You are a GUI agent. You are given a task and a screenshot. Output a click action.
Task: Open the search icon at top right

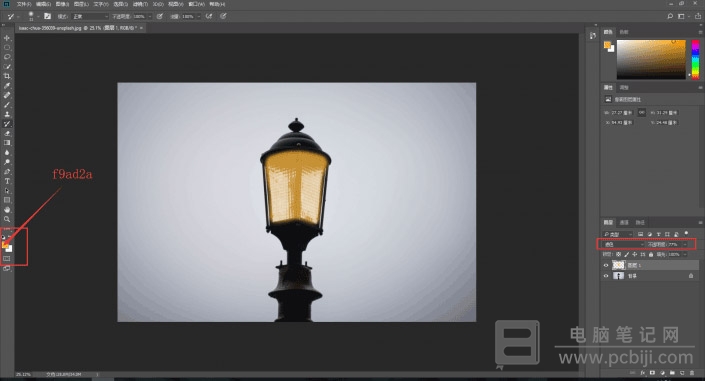(x=670, y=16)
